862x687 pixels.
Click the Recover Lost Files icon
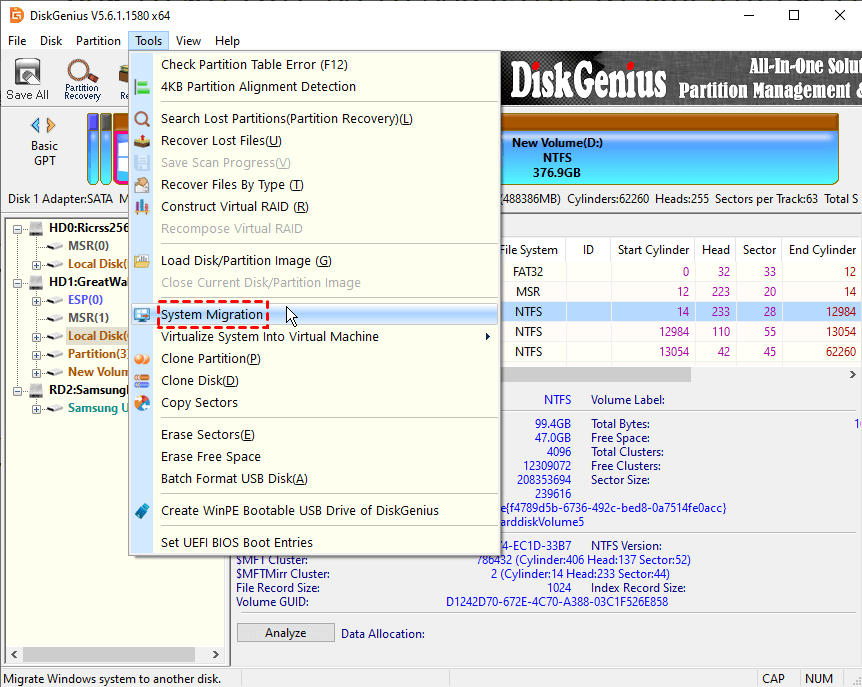[142, 141]
